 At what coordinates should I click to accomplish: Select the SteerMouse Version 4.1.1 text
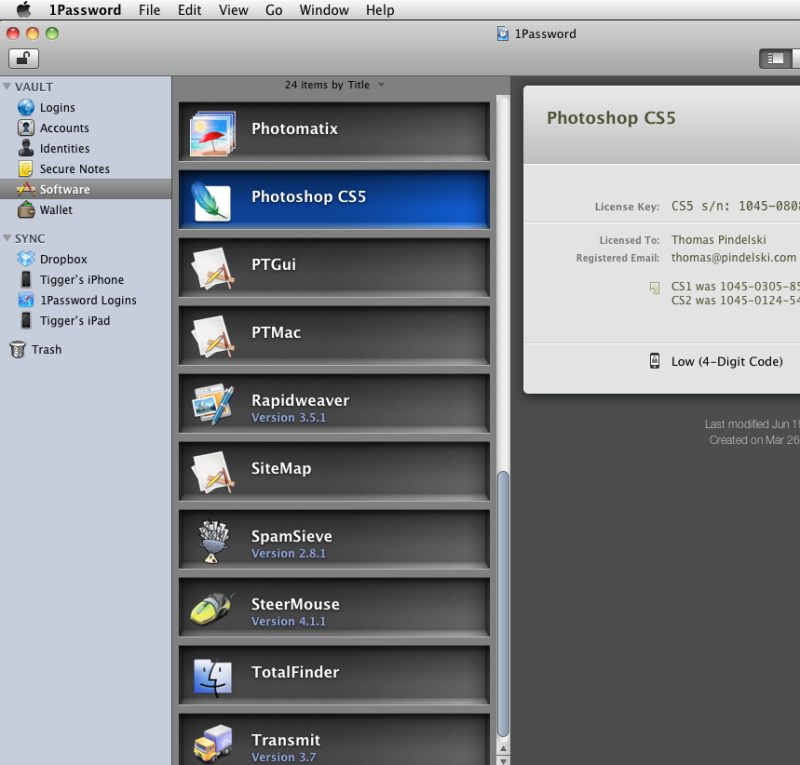[x=288, y=621]
